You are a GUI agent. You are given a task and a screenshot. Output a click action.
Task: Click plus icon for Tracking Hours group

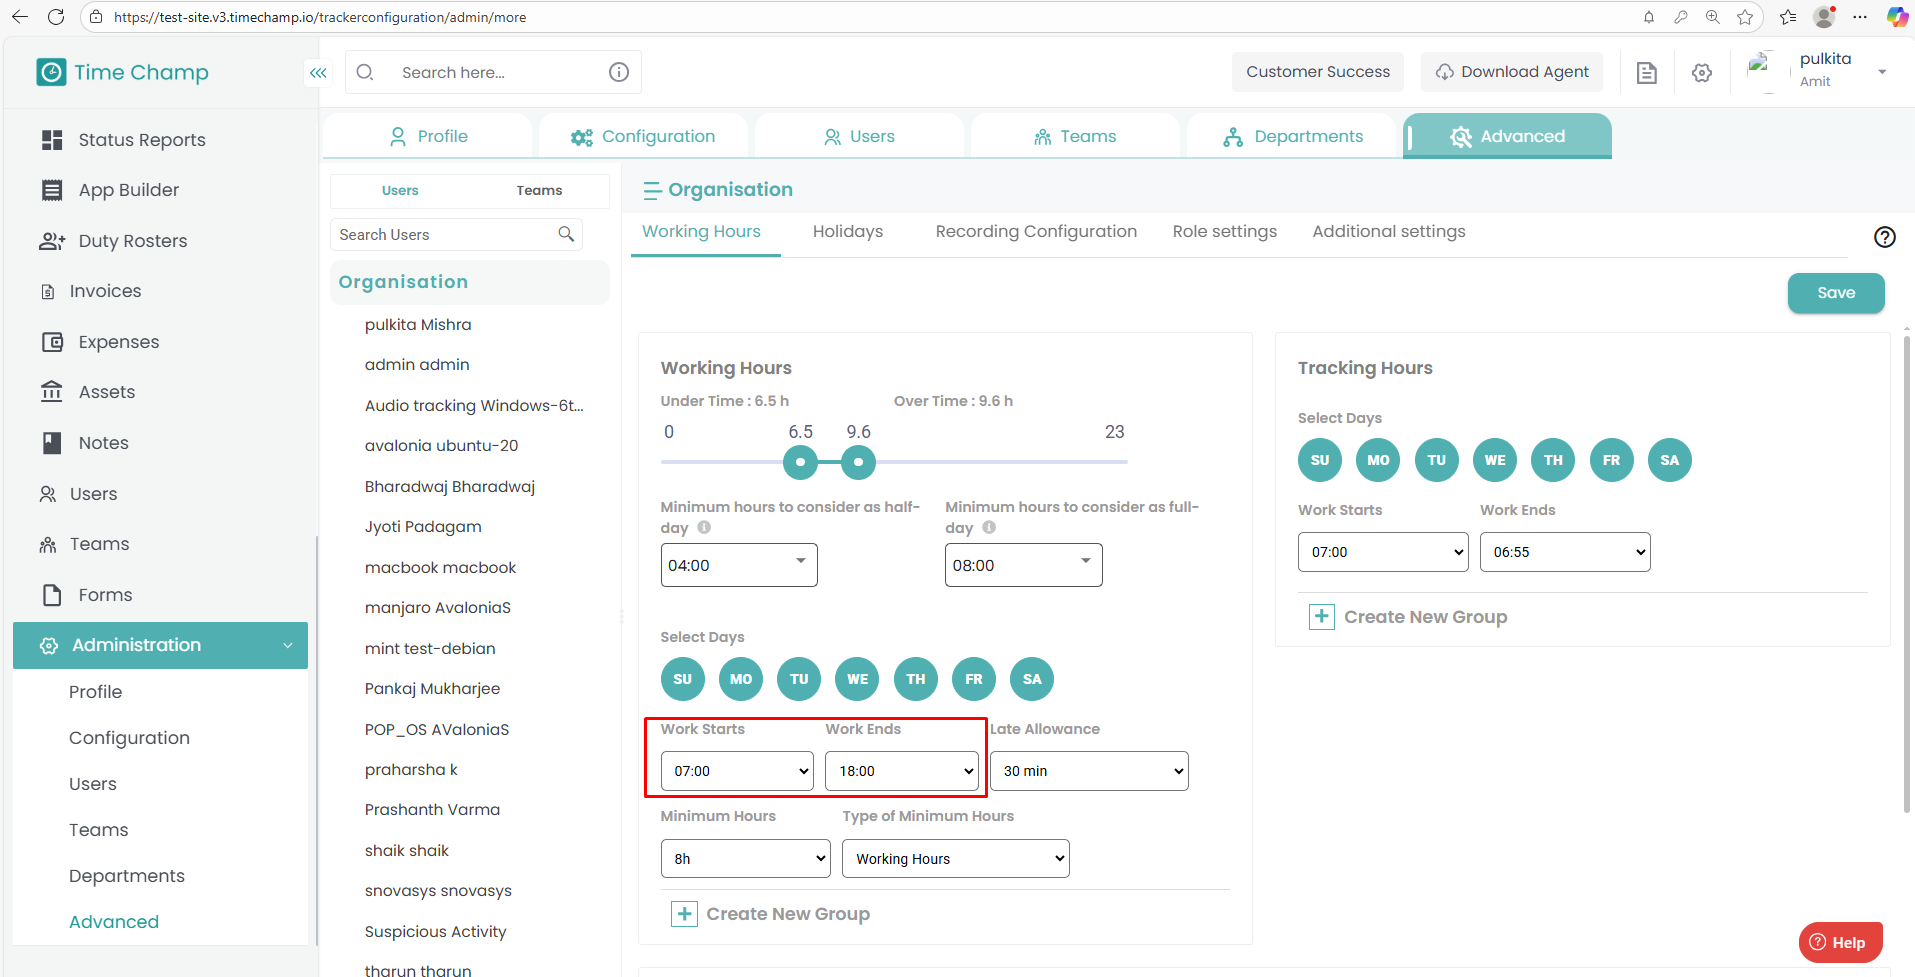click(x=1321, y=617)
